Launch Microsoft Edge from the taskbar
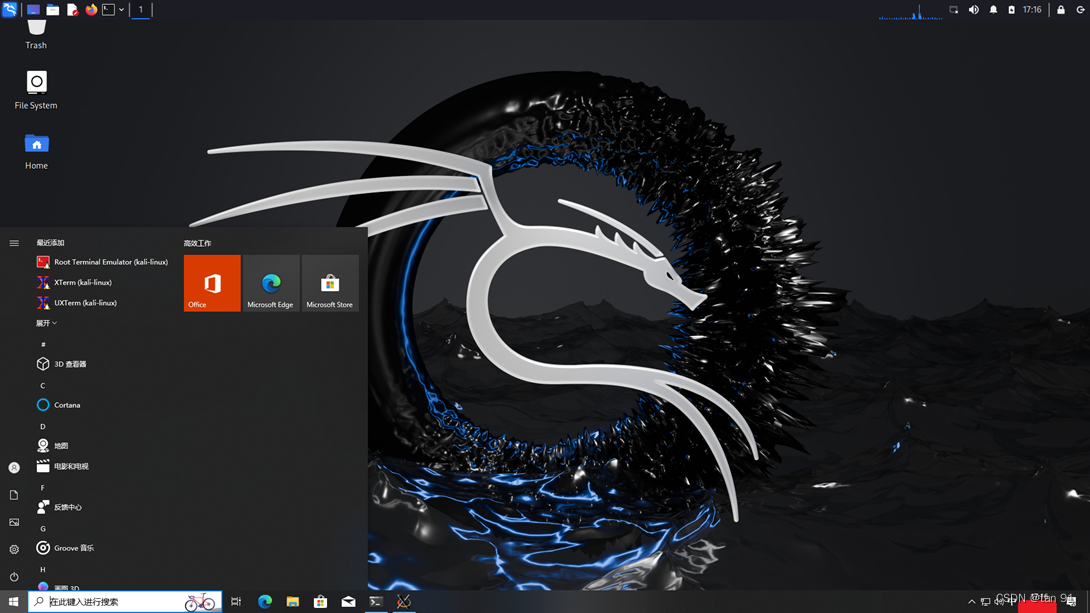Screen dimensions: 1090x613 [x=265, y=602]
